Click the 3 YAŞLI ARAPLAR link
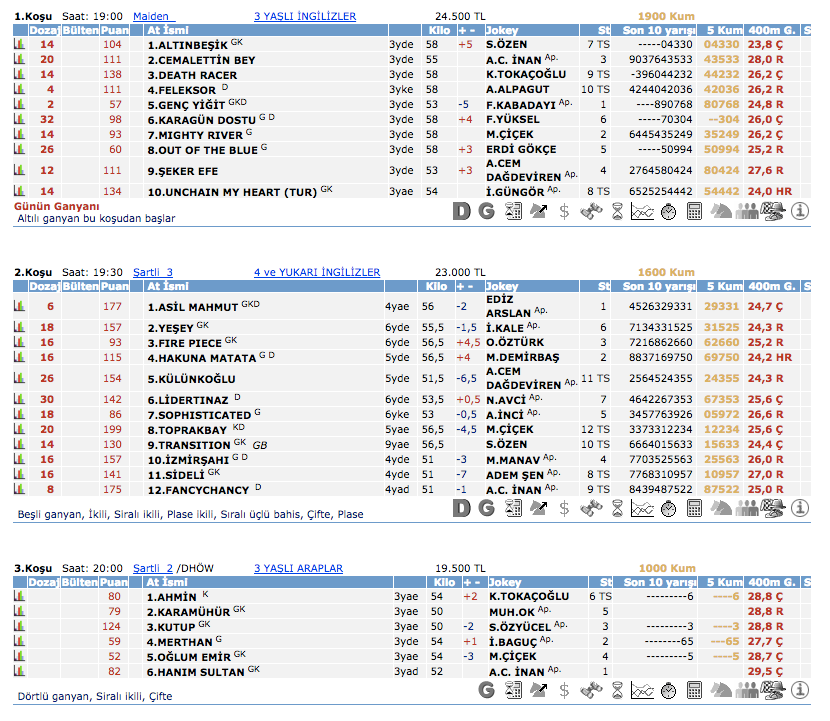Image resolution: width=830 pixels, height=721 pixels. [x=298, y=568]
